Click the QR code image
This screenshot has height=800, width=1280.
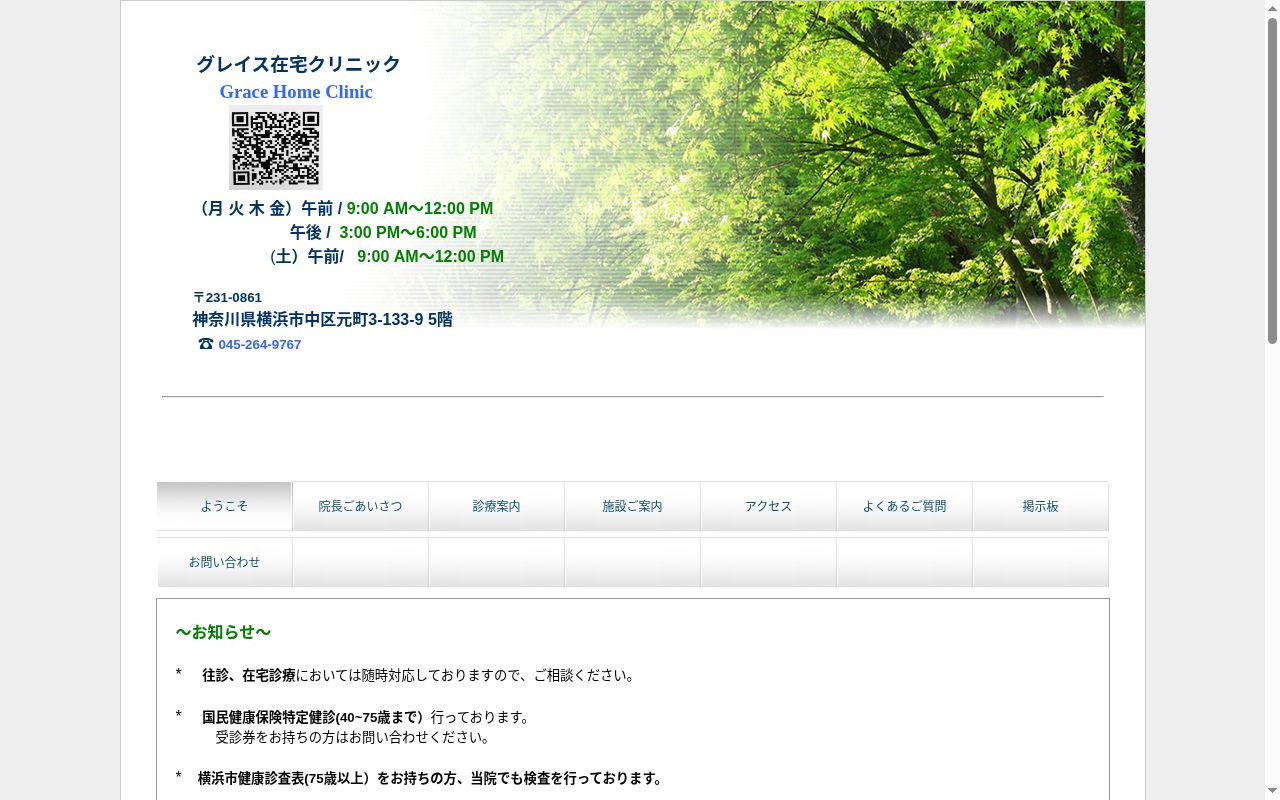[x=275, y=149]
